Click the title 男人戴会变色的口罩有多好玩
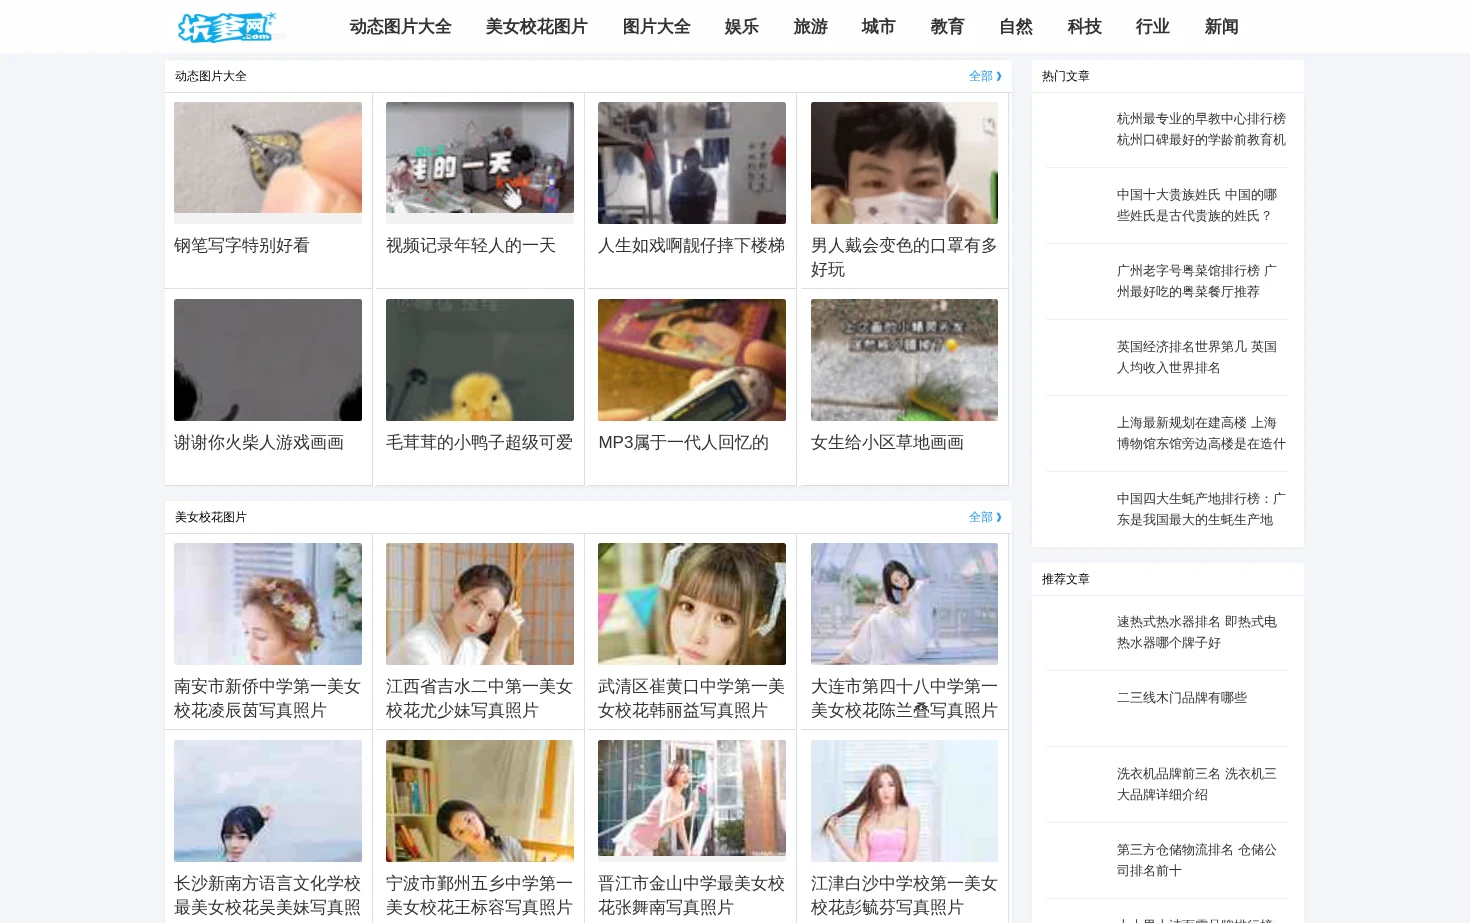This screenshot has width=1470, height=923. point(904,257)
